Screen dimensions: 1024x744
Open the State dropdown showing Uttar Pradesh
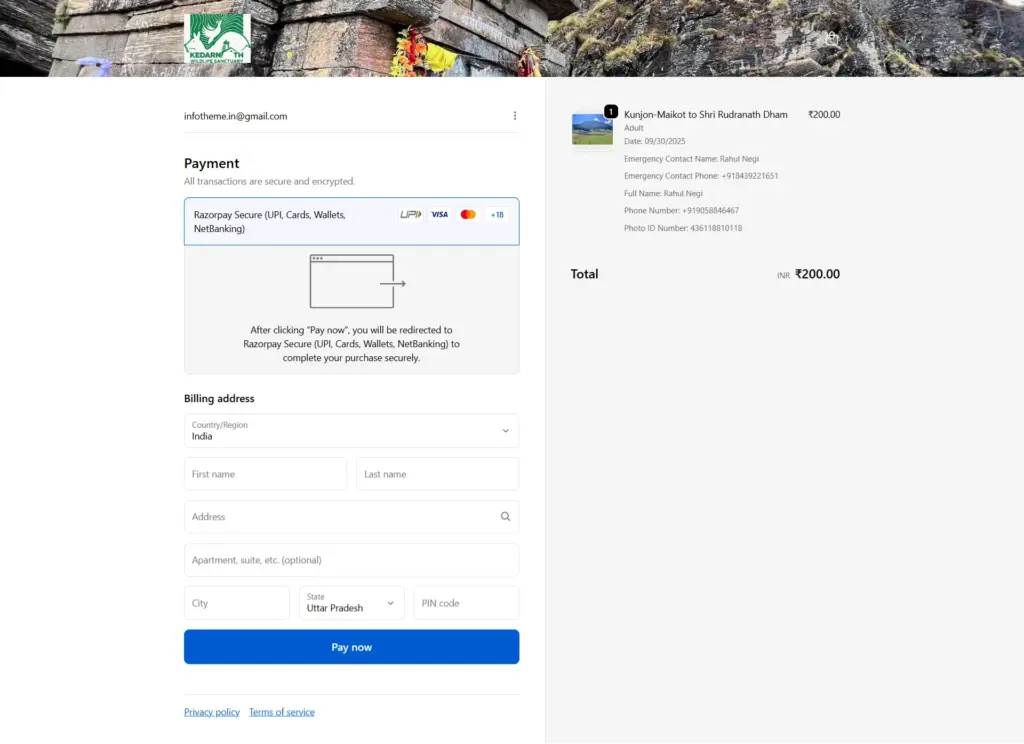tap(351, 603)
